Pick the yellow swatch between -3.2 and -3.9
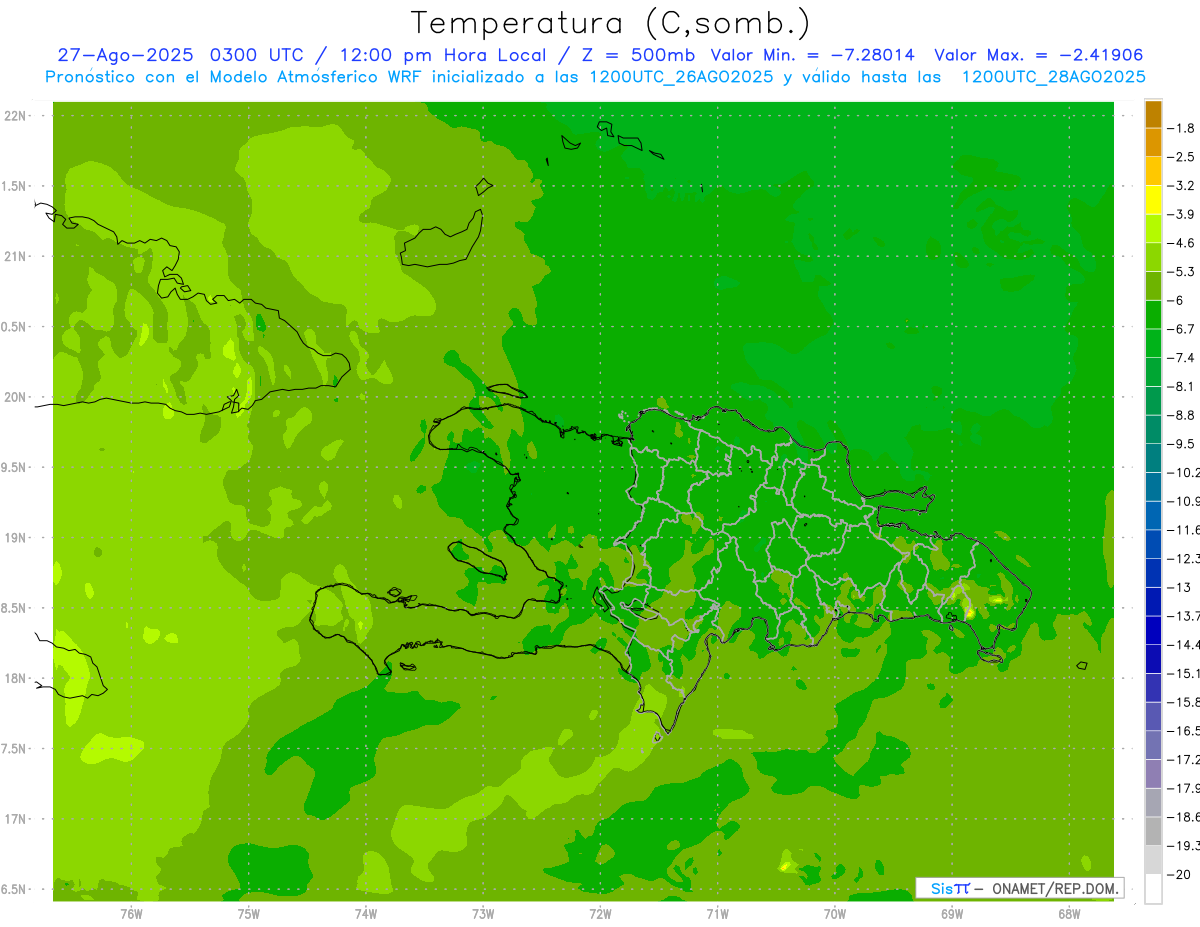Image resolution: width=1200 pixels, height=927 pixels. coord(1153,200)
